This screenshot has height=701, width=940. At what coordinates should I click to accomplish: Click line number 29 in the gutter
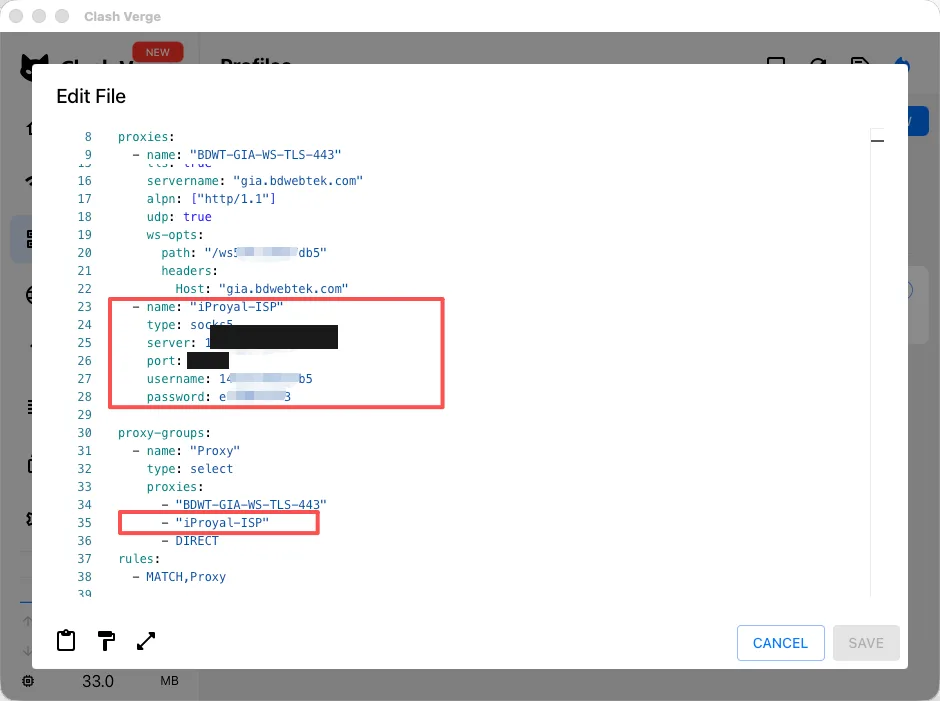85,414
